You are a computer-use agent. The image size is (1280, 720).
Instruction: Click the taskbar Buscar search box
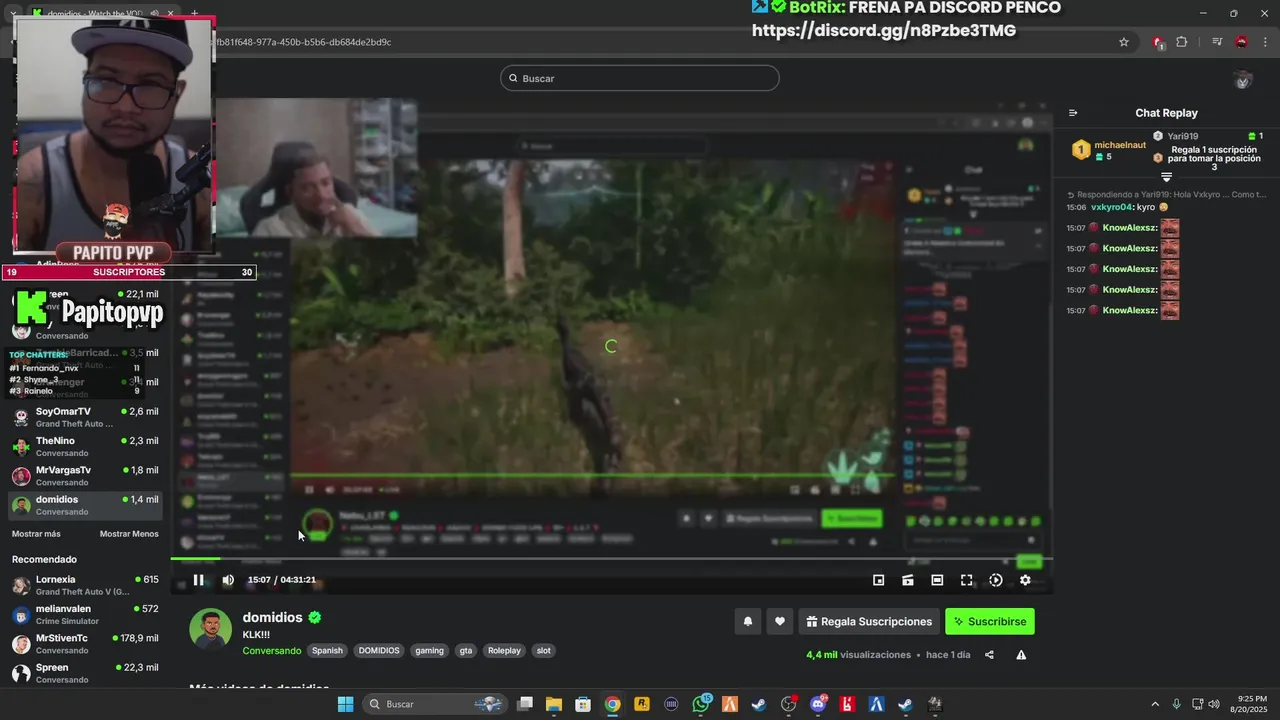point(434,704)
